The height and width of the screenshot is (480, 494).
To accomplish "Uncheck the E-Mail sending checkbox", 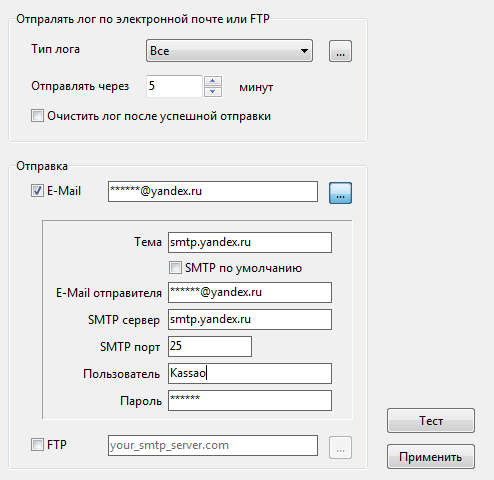I will pos(37,191).
